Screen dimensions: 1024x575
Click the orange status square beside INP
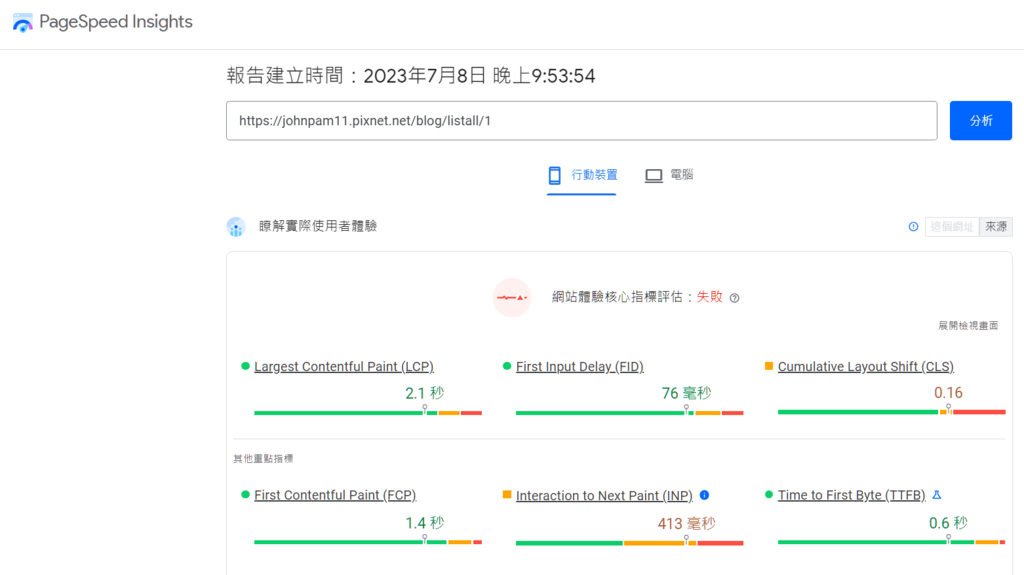pos(507,495)
